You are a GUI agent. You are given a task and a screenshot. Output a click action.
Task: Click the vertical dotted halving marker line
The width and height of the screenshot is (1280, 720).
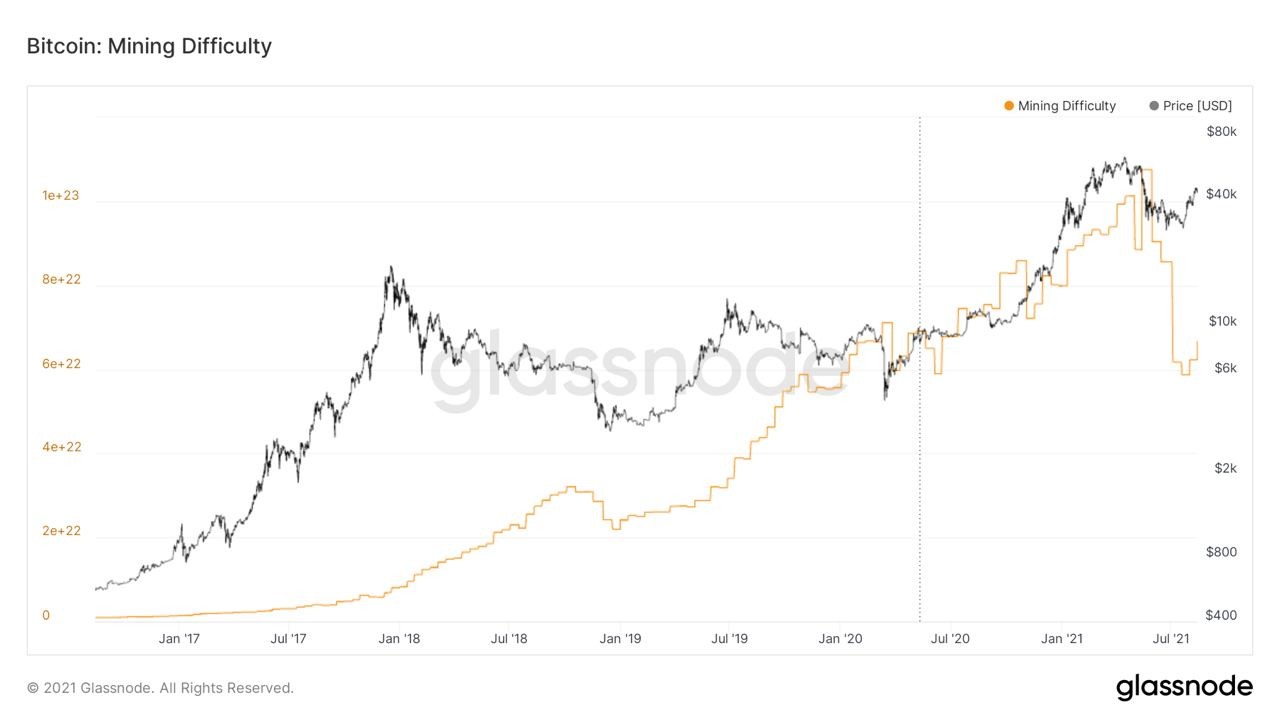point(920,368)
